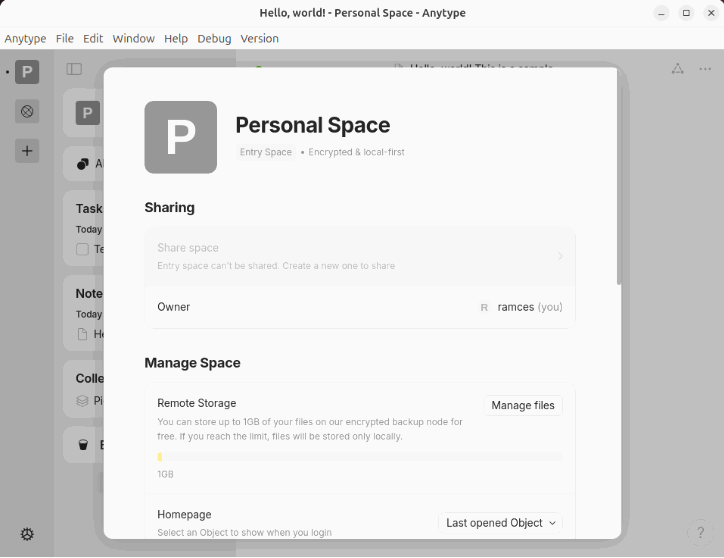Click the Tasks widget heading behind dialog
Image resolution: width=724 pixels, height=558 pixels.
click(89, 208)
